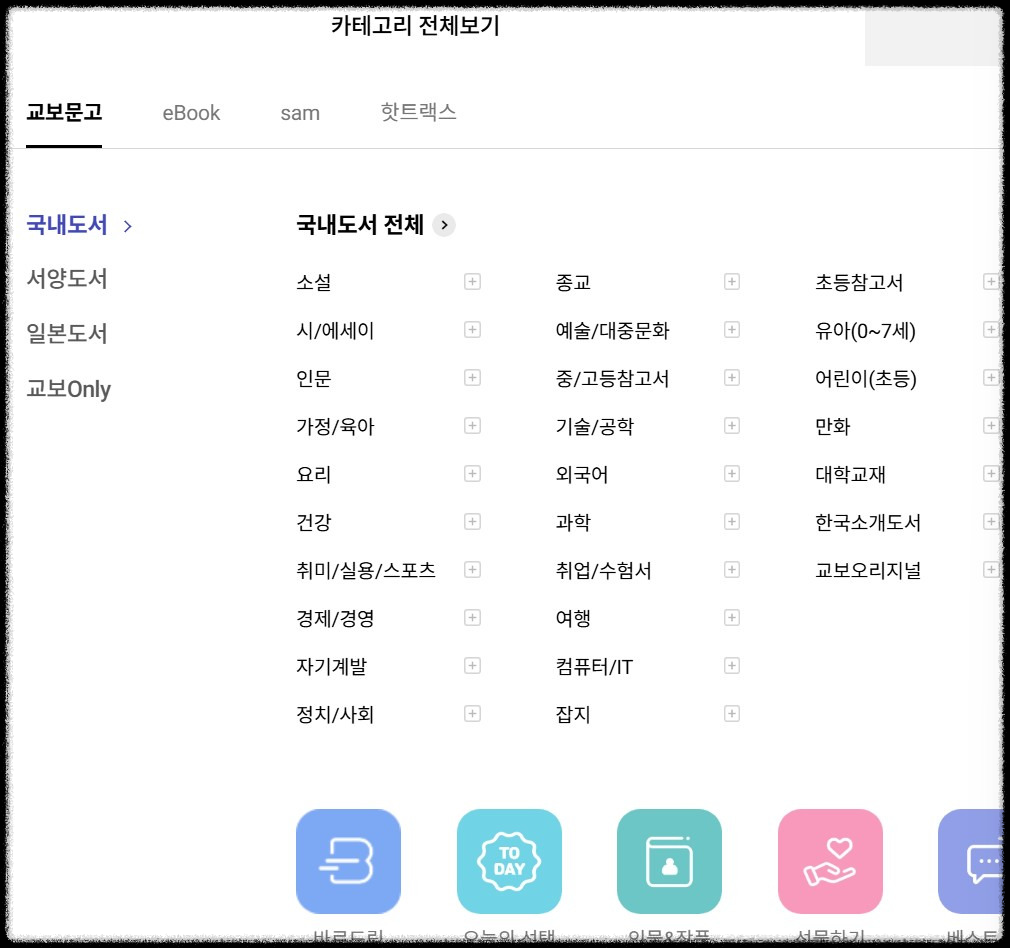The height and width of the screenshot is (948, 1010).
Task: Open the 한국소개도서 category link
Action: pos(868,522)
